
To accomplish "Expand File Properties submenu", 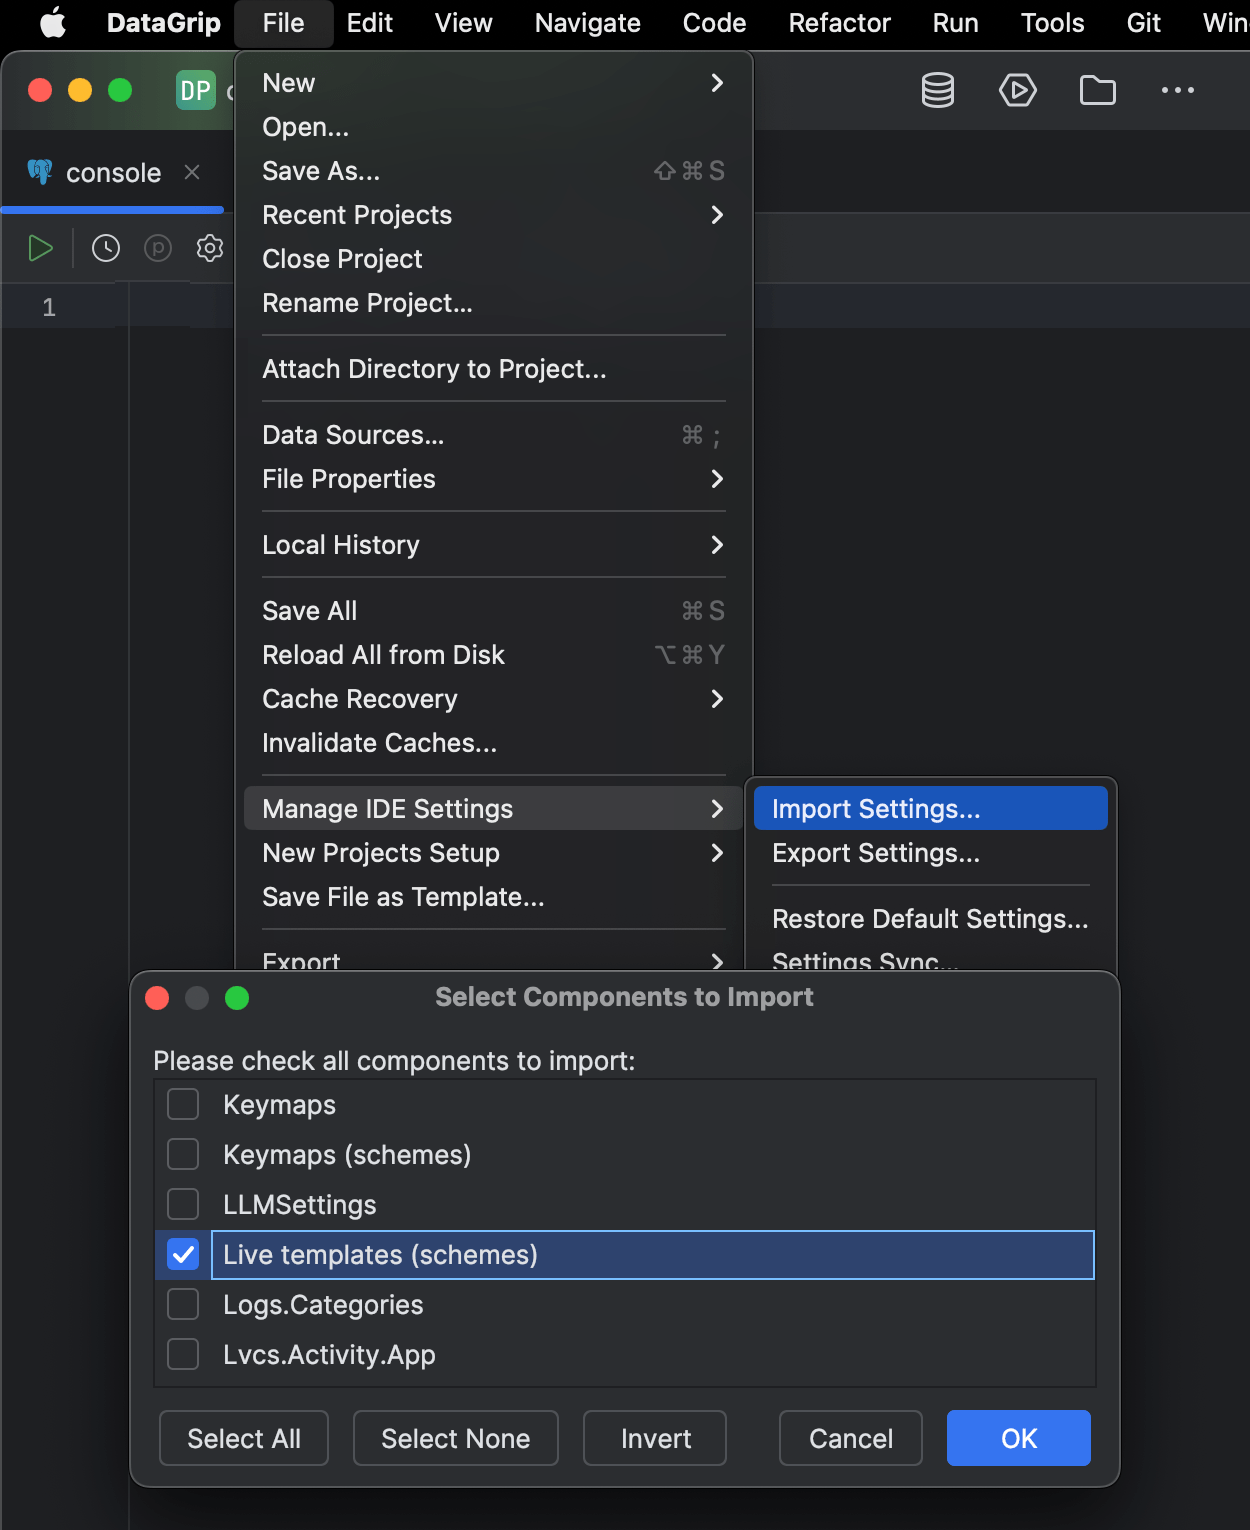I will tap(717, 479).
